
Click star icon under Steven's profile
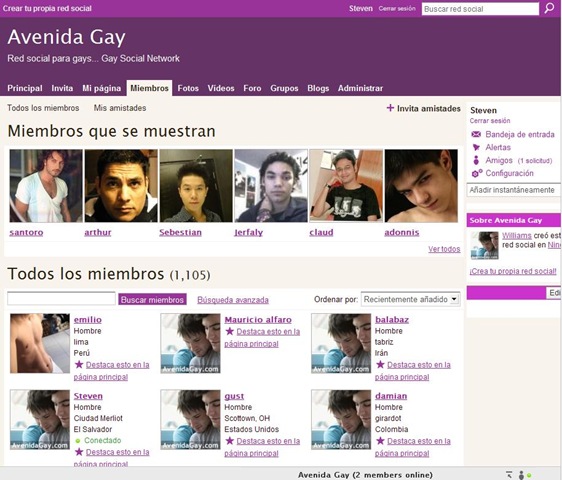[x=79, y=452]
